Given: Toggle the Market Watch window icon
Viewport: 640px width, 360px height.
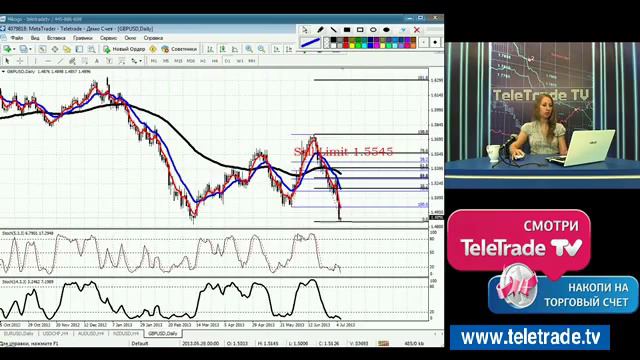Looking at the screenshot, I should [x=42, y=49].
